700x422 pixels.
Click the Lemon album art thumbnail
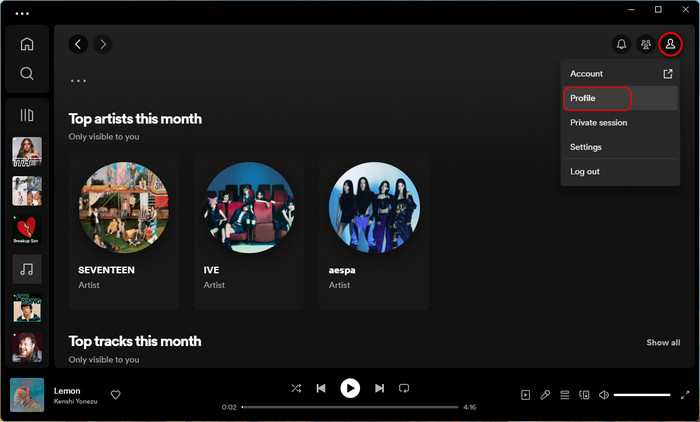click(27, 395)
